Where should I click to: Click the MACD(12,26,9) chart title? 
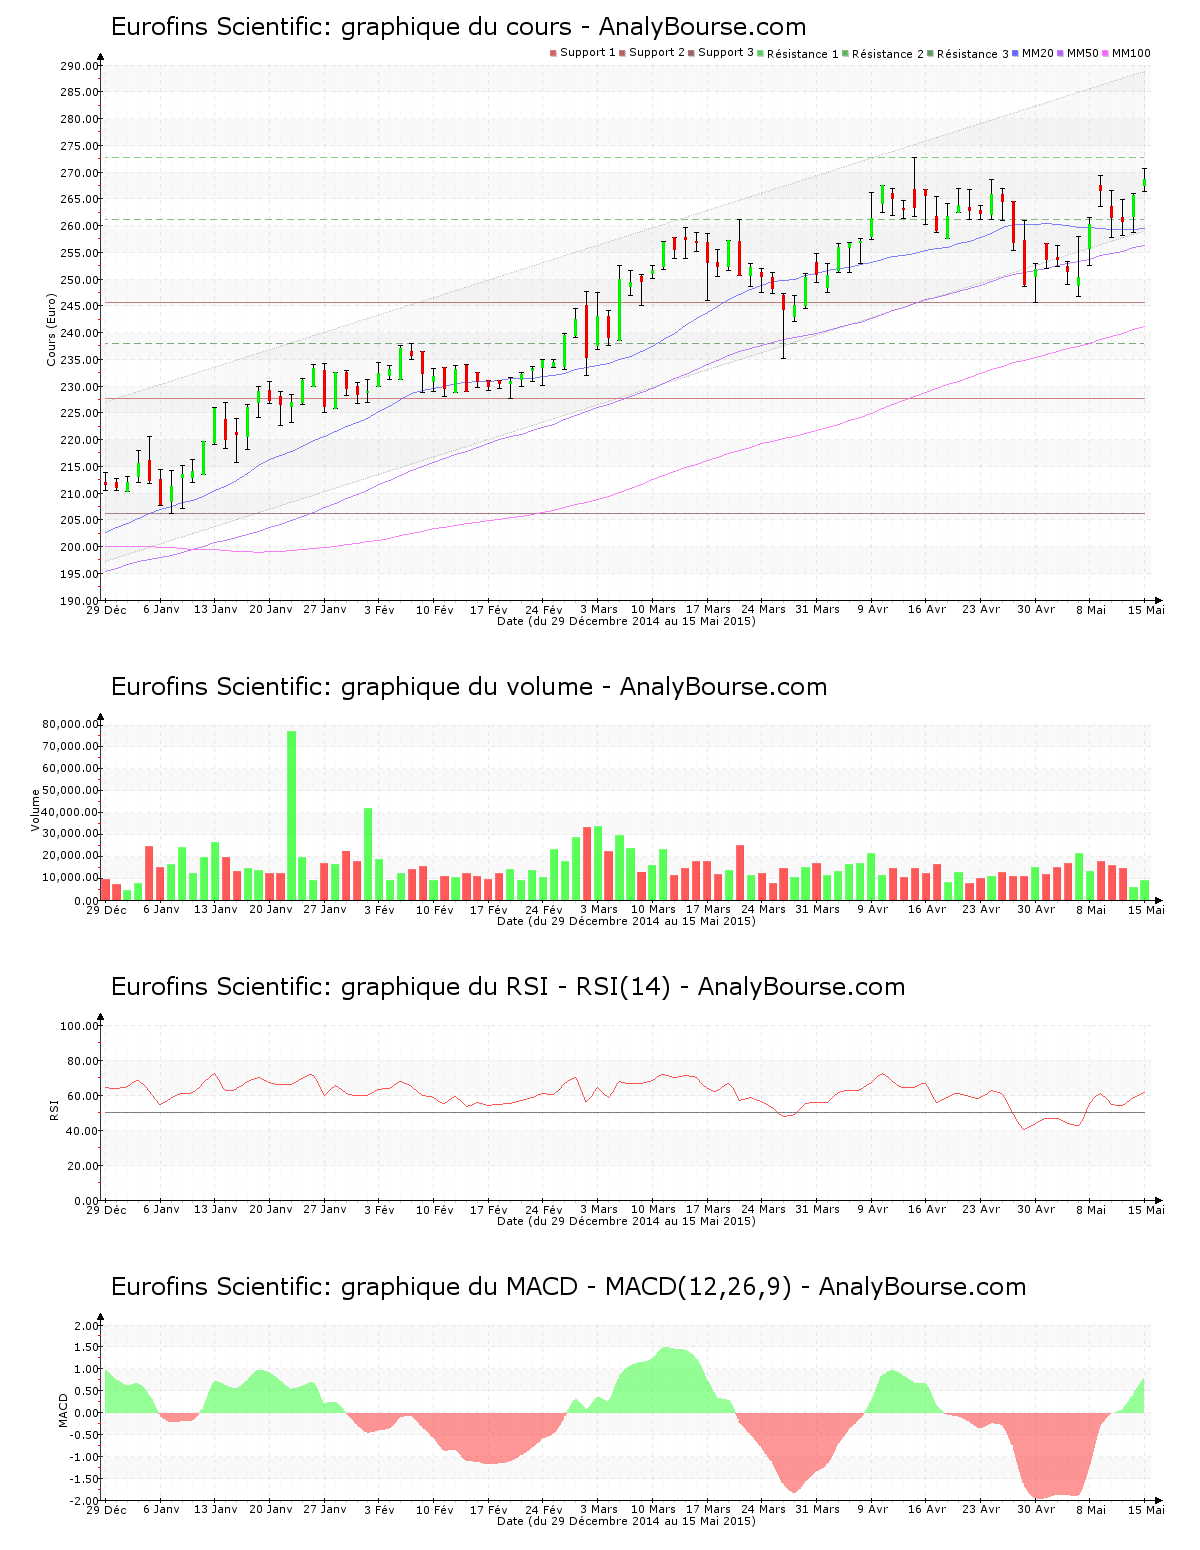coord(568,1287)
